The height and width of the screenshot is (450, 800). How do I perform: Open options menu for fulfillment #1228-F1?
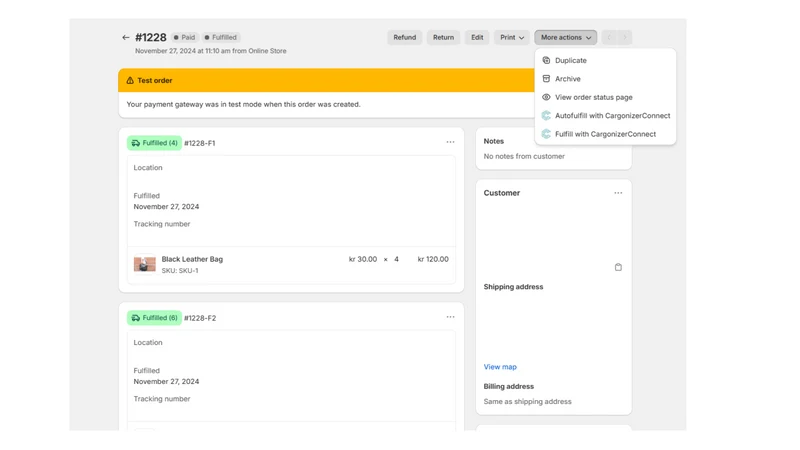click(x=450, y=142)
